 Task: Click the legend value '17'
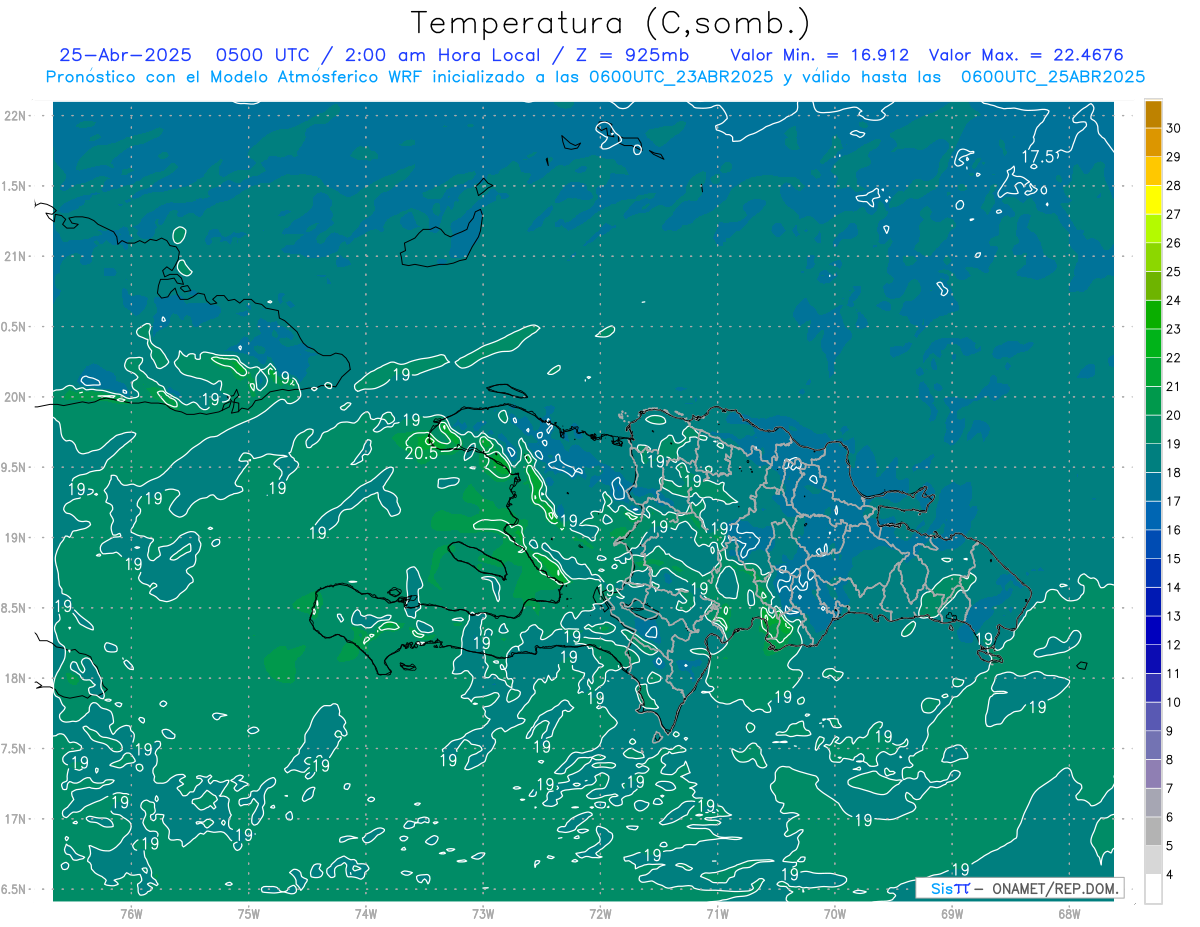(1173, 502)
